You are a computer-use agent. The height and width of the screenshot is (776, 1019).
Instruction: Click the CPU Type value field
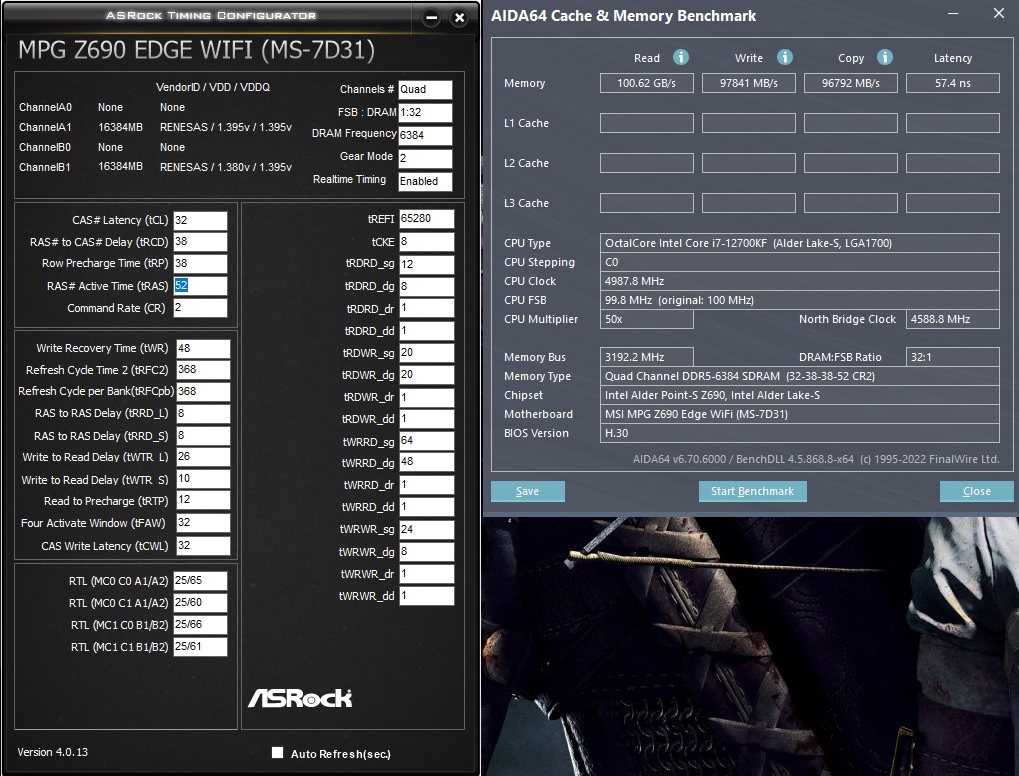coord(799,243)
